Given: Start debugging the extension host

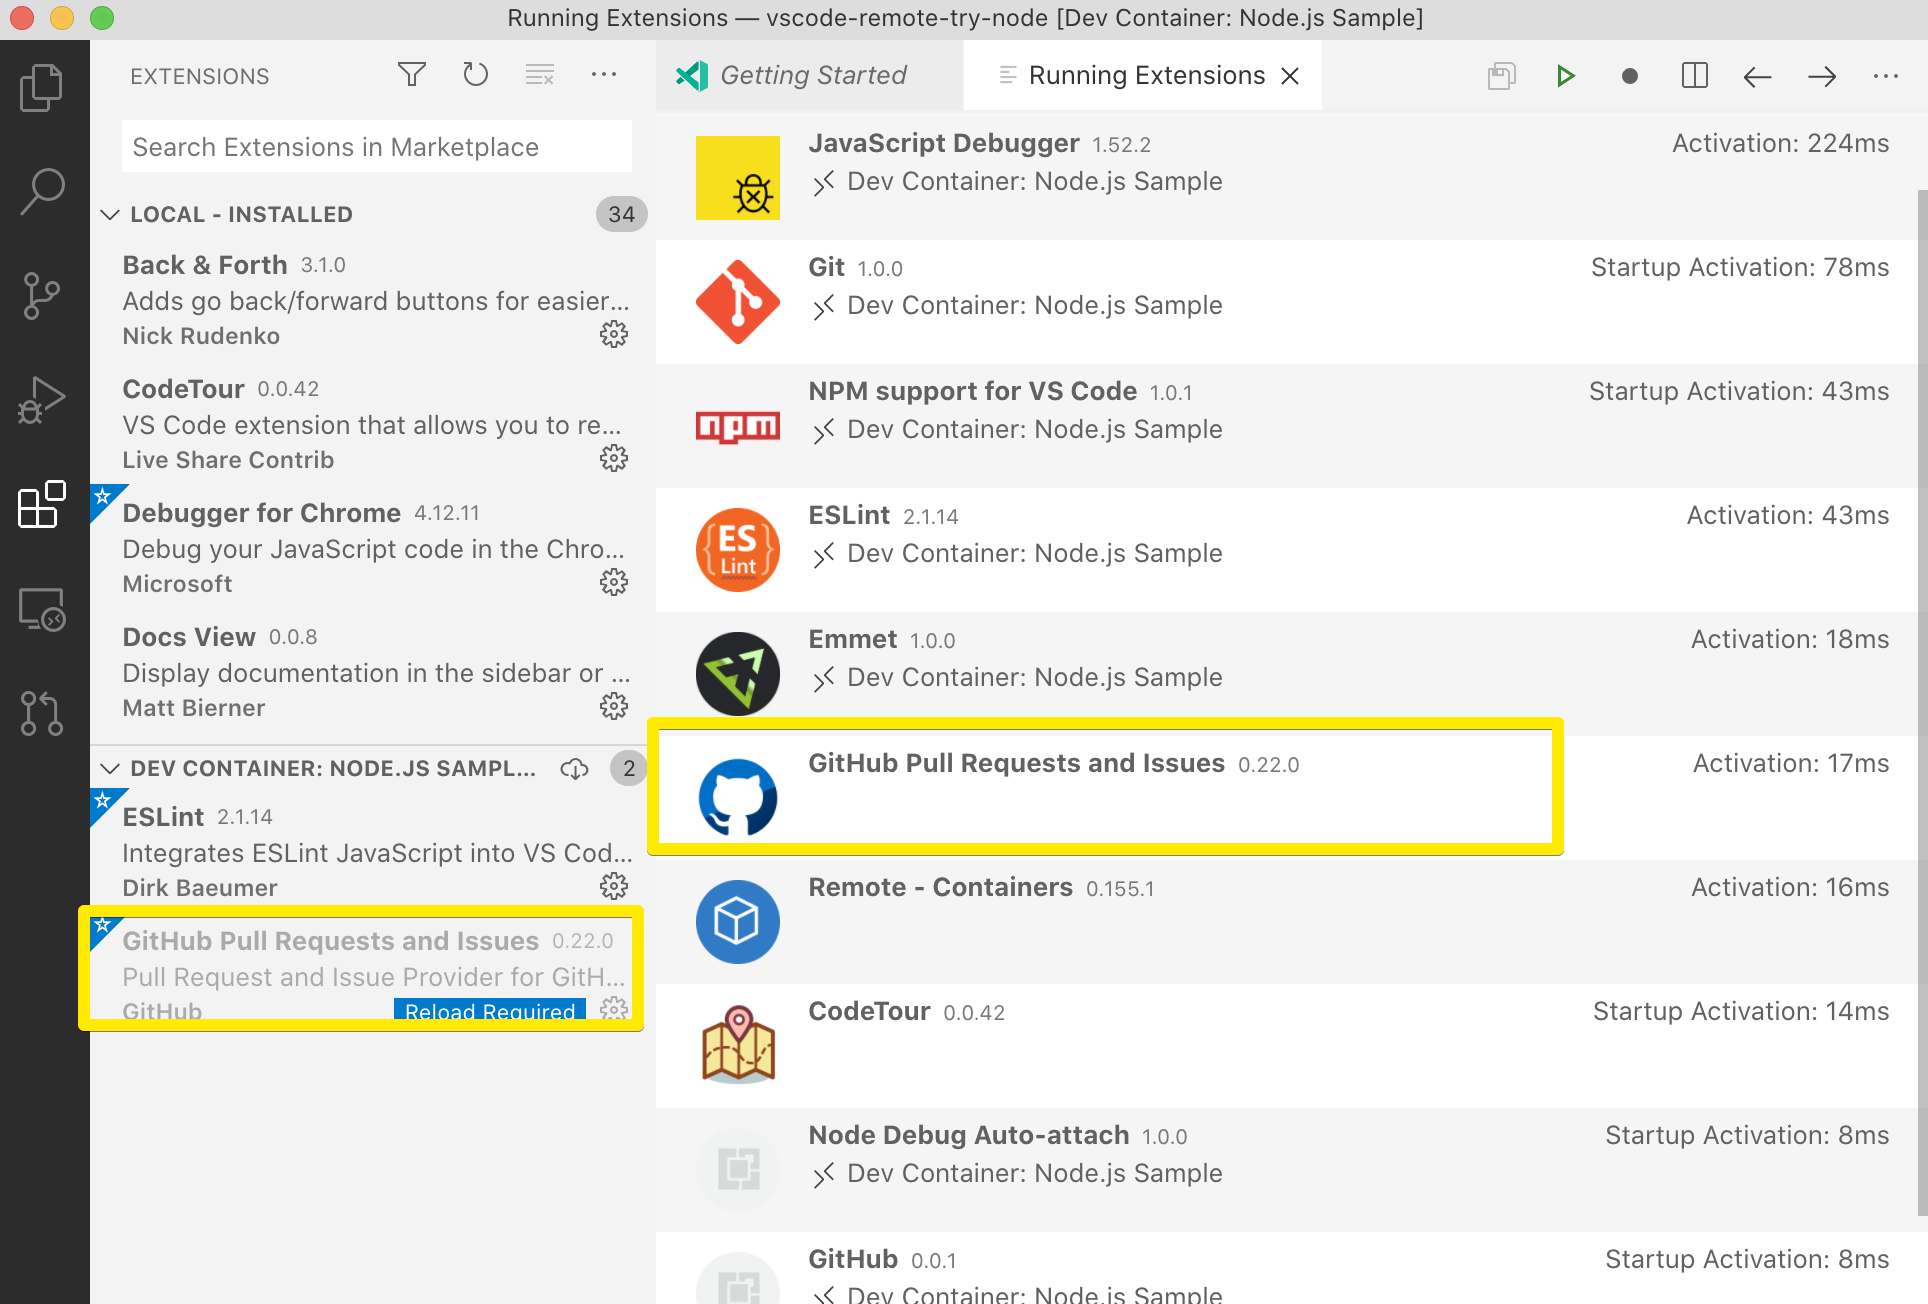Looking at the screenshot, I should click(x=1565, y=76).
